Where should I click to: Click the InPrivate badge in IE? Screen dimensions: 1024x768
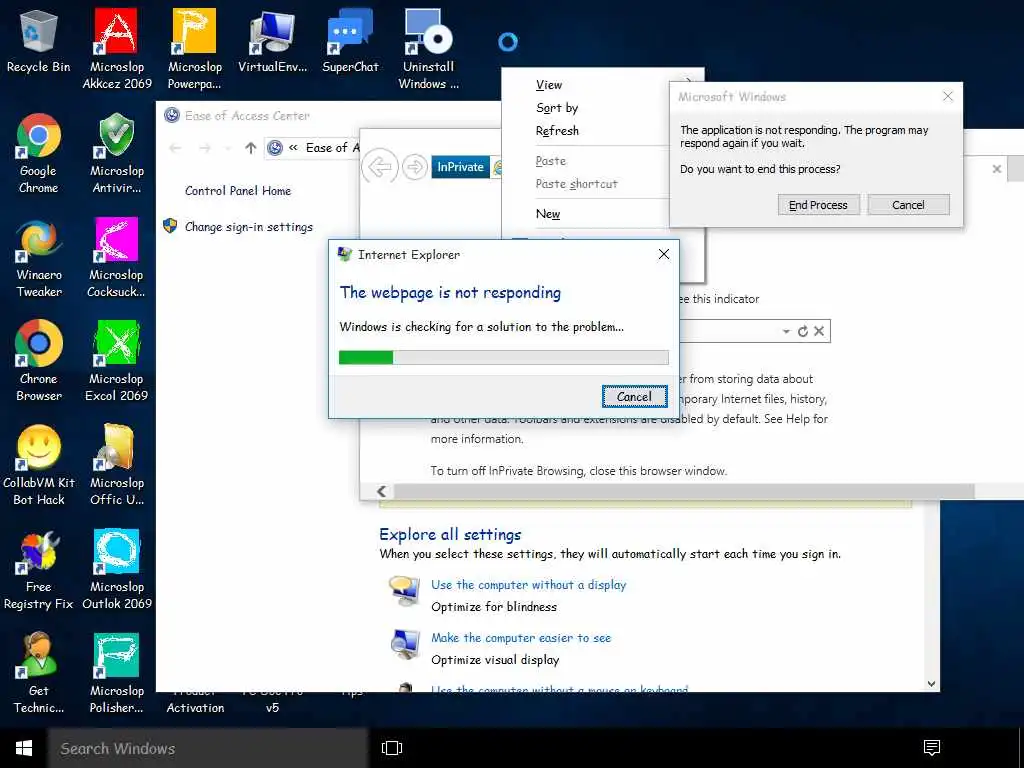tap(460, 167)
